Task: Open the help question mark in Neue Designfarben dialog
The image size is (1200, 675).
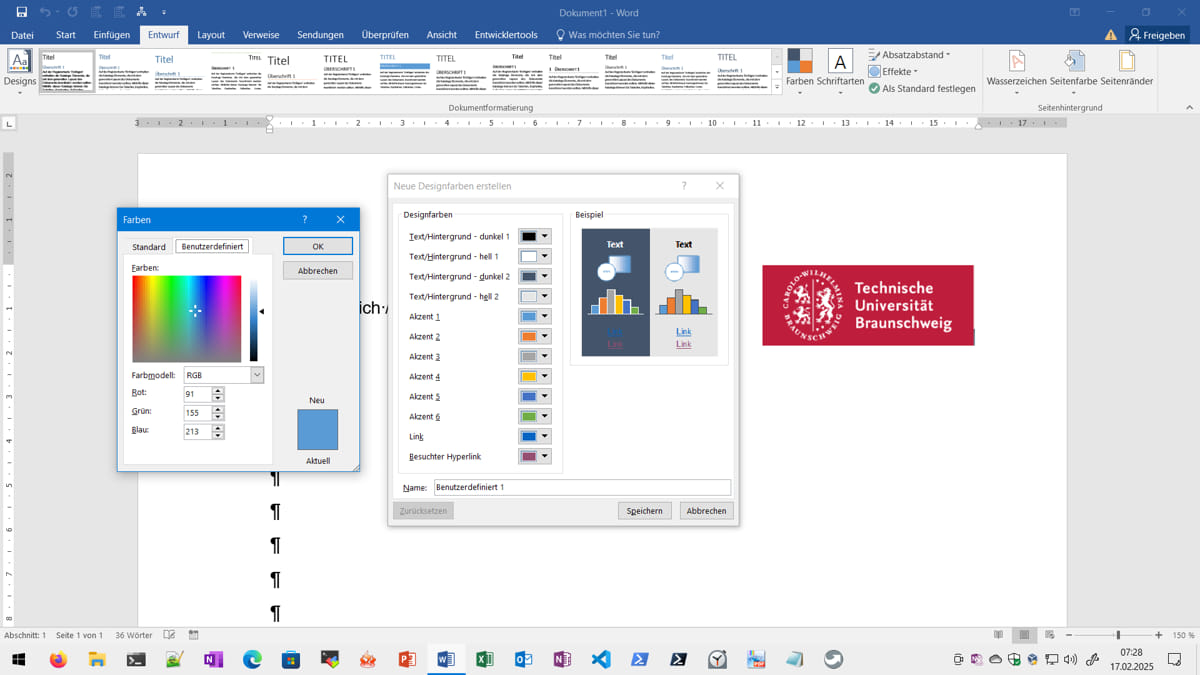Action: coord(684,186)
